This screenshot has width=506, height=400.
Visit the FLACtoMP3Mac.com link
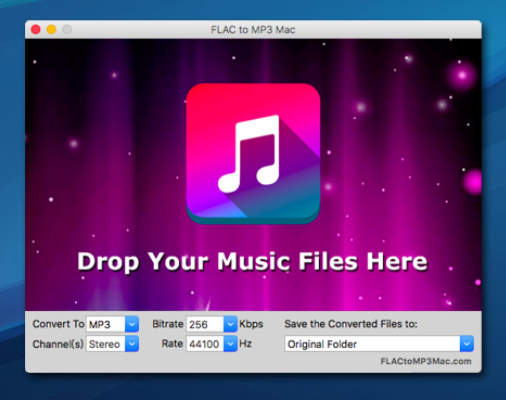point(426,361)
